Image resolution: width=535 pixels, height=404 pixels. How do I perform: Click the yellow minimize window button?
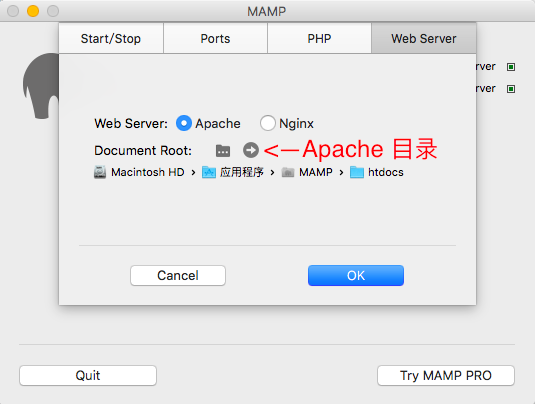click(x=33, y=11)
